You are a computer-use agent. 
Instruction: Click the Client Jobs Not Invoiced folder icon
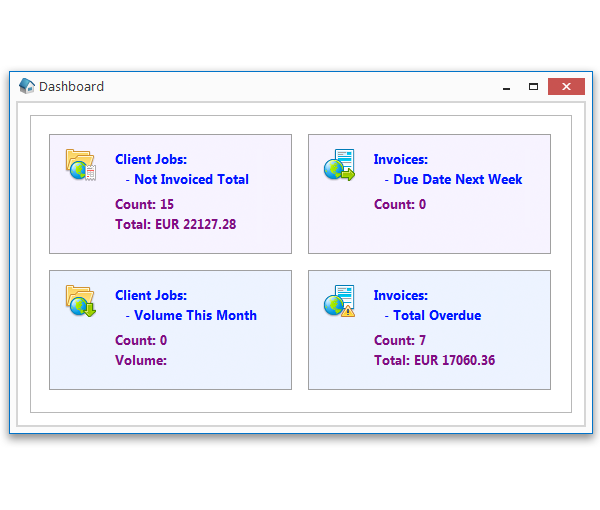coord(81,165)
